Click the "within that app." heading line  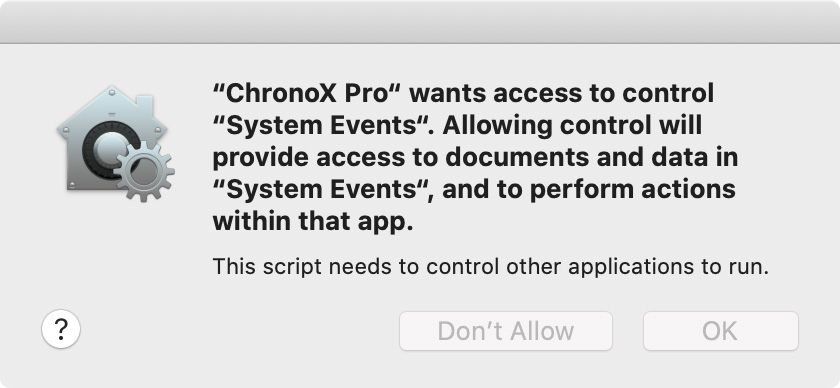pyautogui.click(x=313, y=222)
